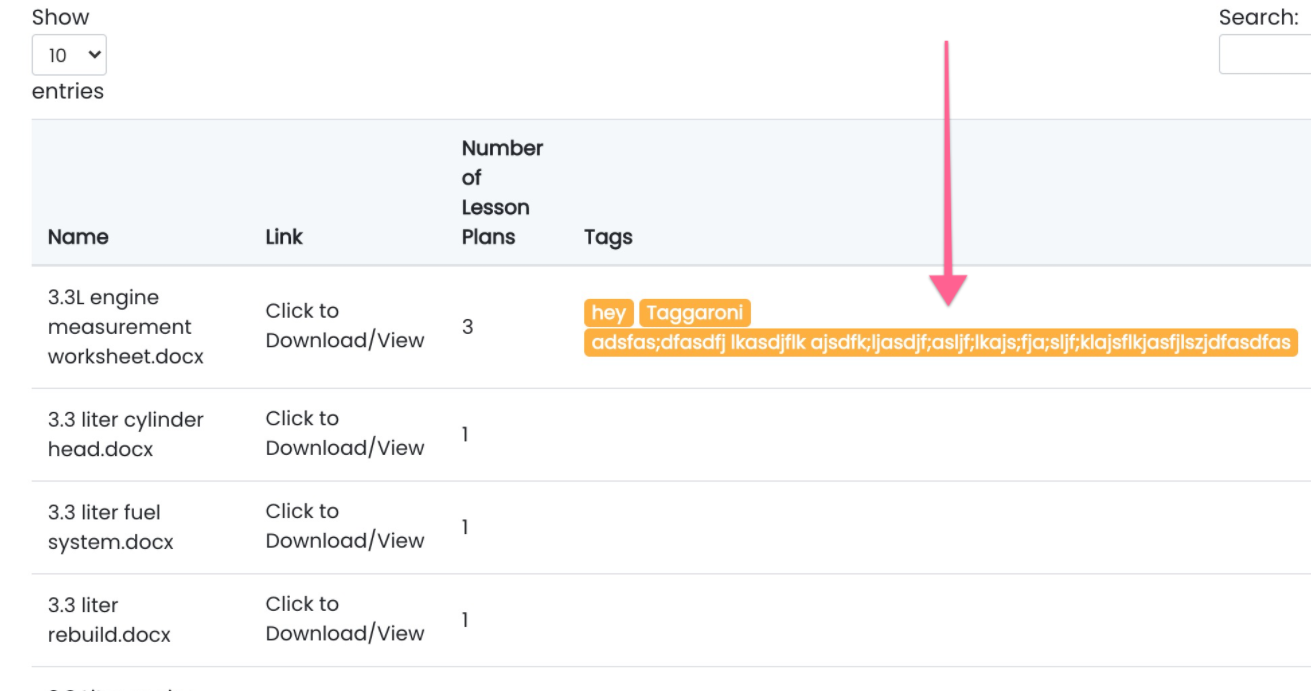1311x691 pixels.
Task: Sort table by Link column header
Action: coord(284,237)
